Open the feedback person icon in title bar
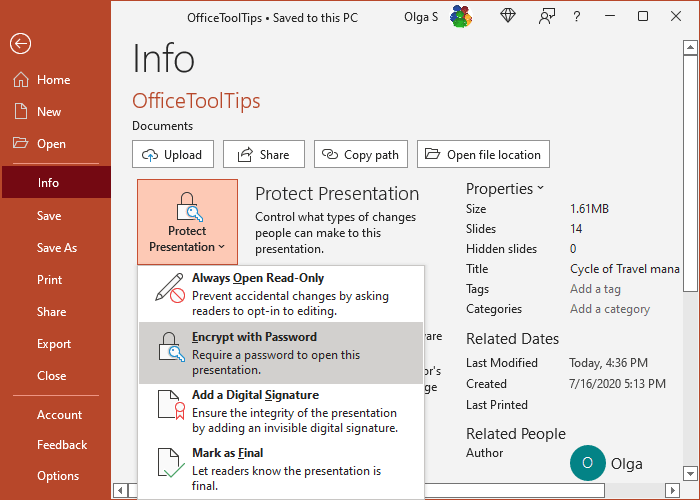The width and height of the screenshot is (700, 500). [x=547, y=16]
